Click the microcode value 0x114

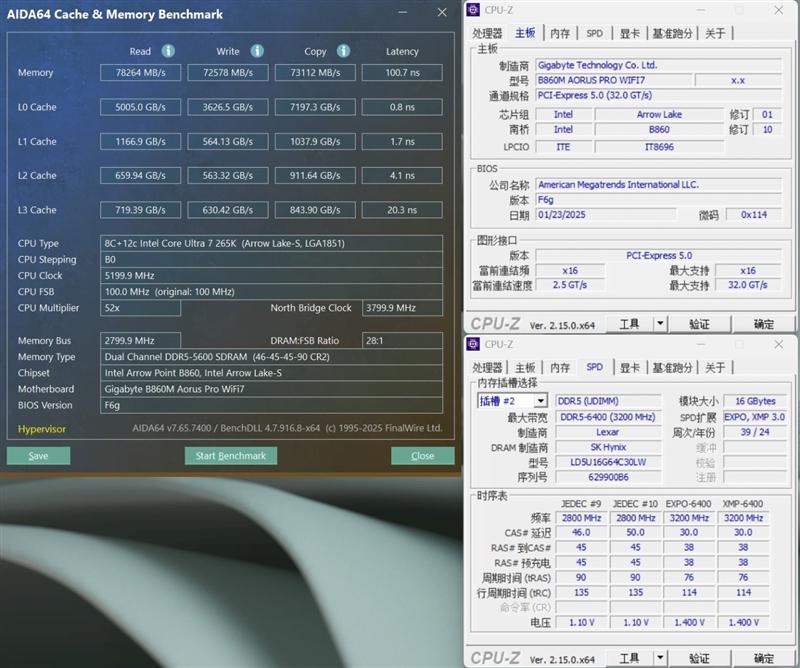tap(754, 215)
